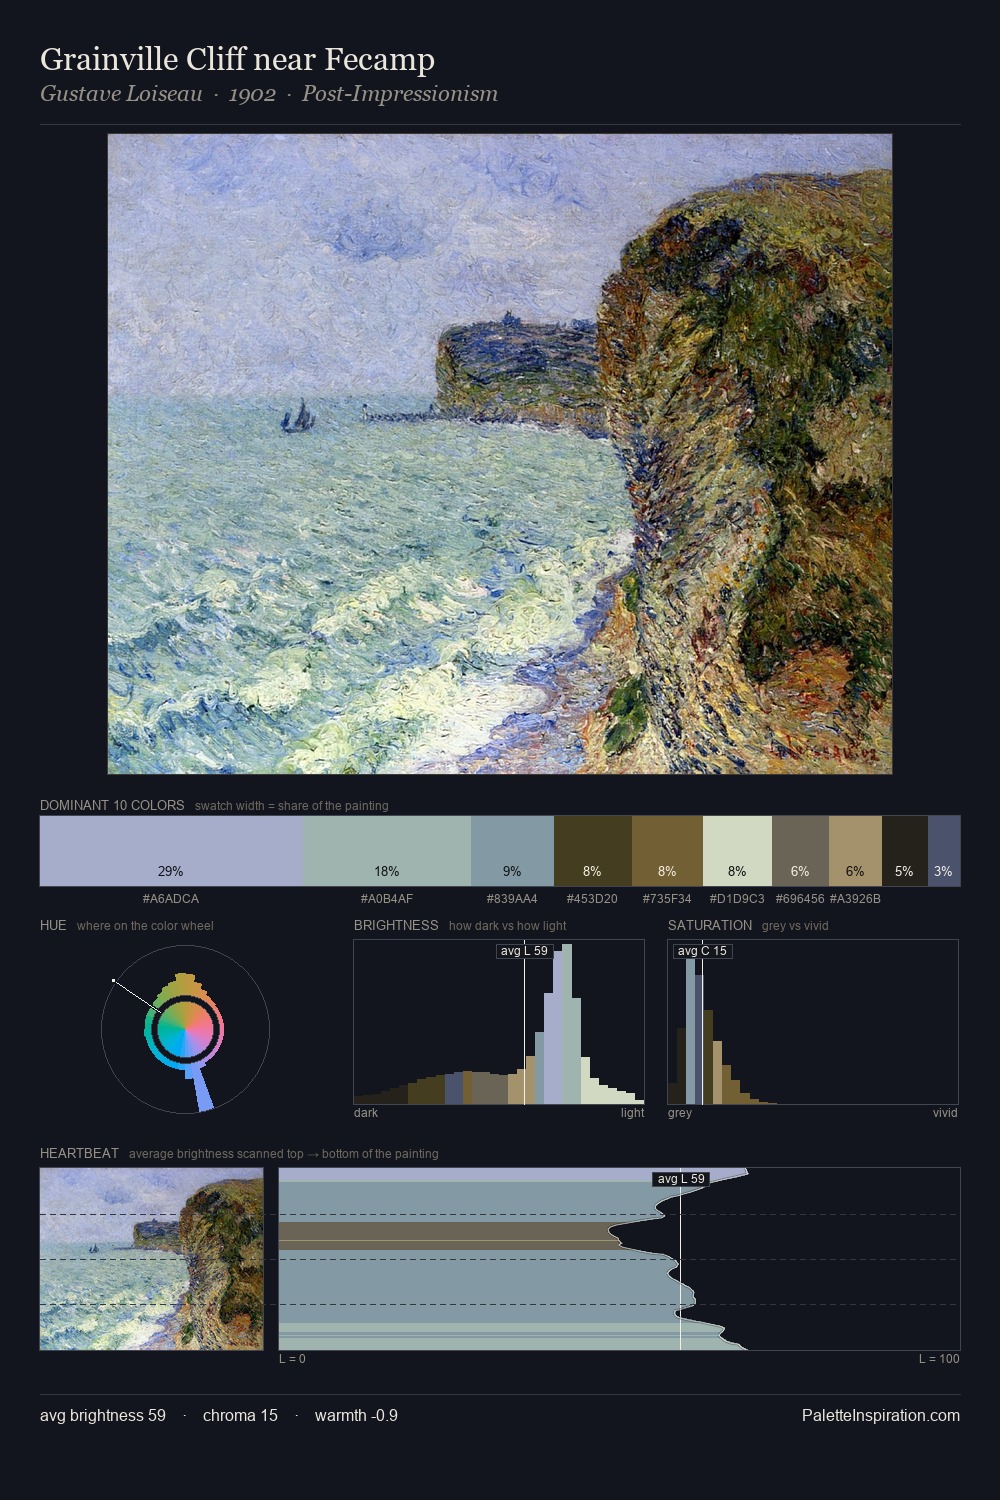The width and height of the screenshot is (1000, 1500).
Task: Open the small heartbeat painting thumbnail
Action: coord(152,1259)
